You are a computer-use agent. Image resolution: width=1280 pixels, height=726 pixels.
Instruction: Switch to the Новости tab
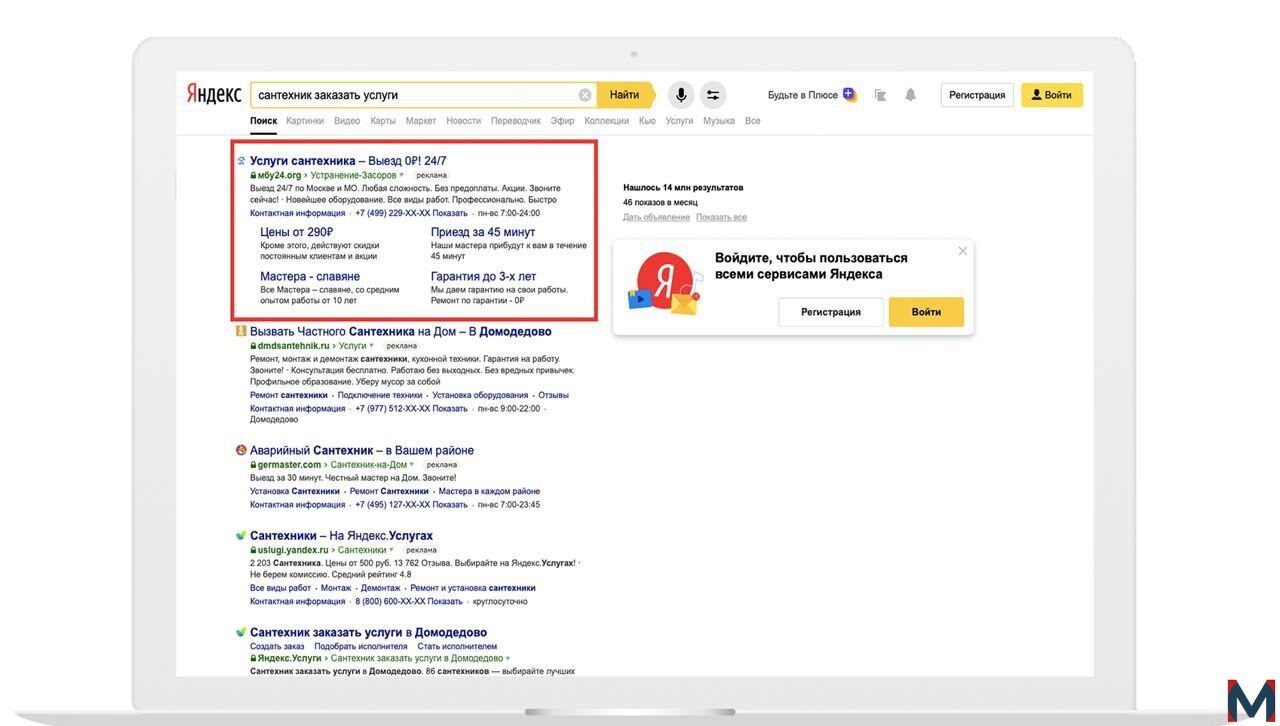tap(464, 121)
